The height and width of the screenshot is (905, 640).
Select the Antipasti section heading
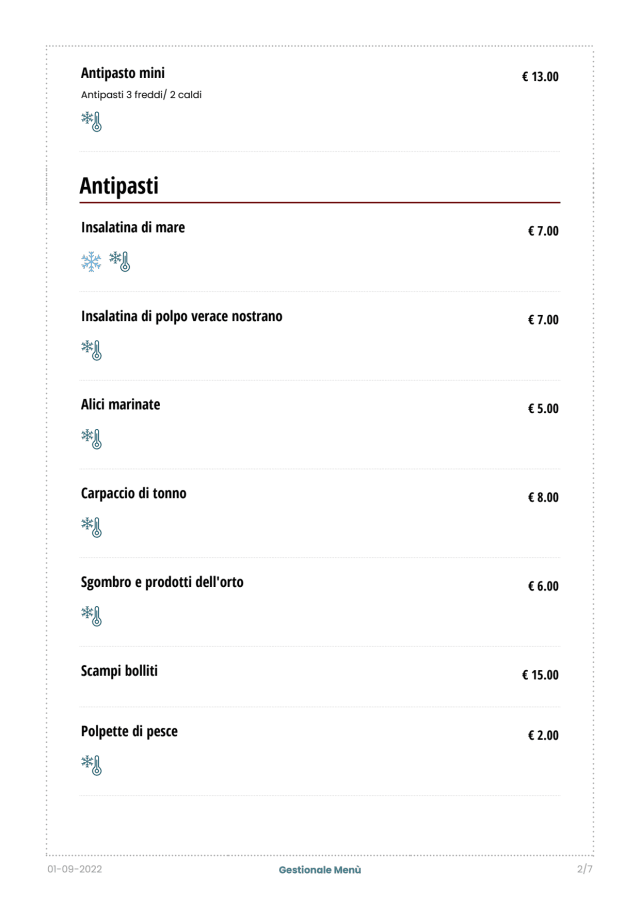tap(119, 185)
